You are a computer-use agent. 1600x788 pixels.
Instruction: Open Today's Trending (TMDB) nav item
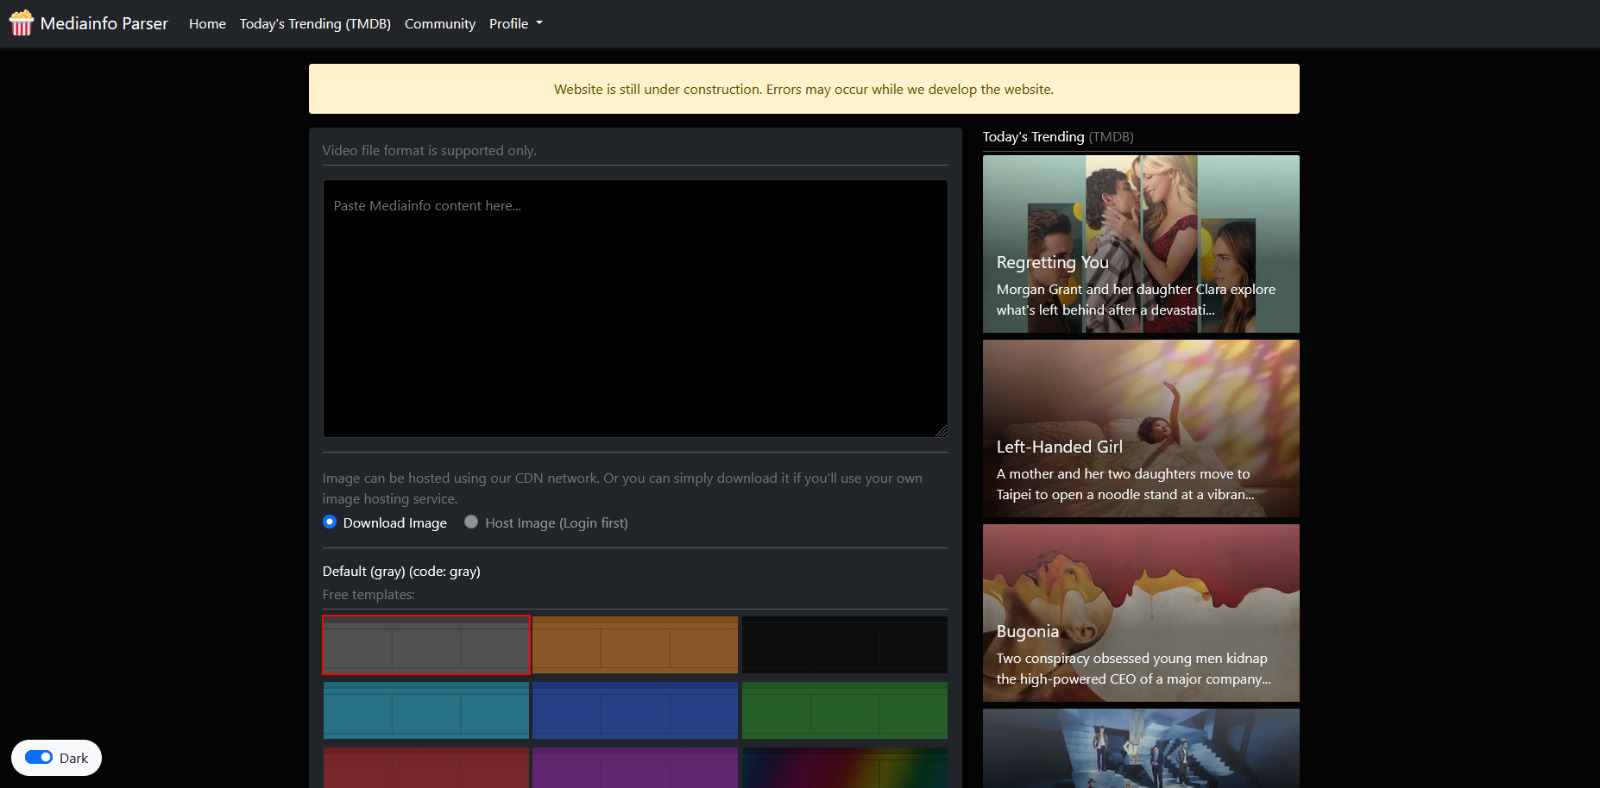point(315,24)
